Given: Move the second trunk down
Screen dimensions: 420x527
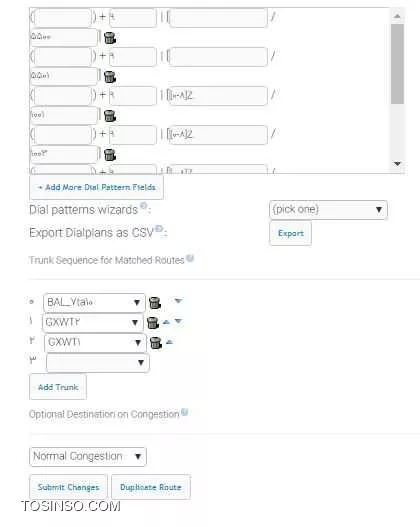Looking at the screenshot, I should [178, 321].
